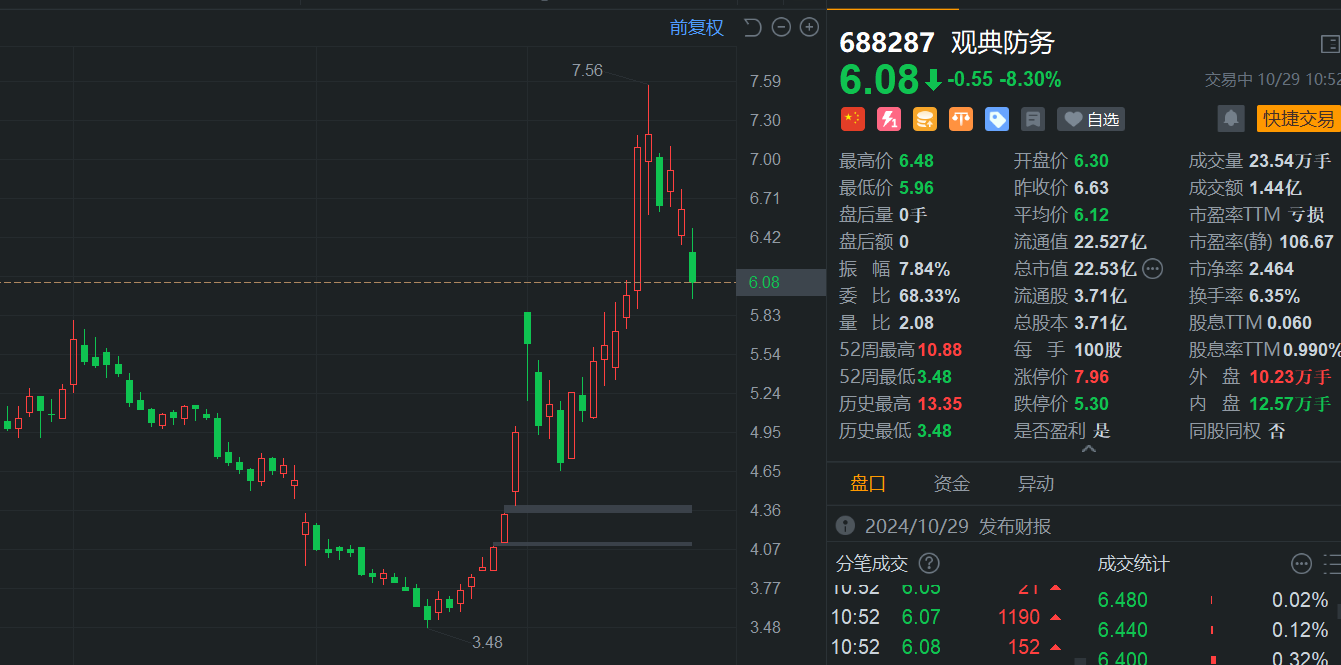Collapse the quote details with chevron

click(x=1089, y=449)
